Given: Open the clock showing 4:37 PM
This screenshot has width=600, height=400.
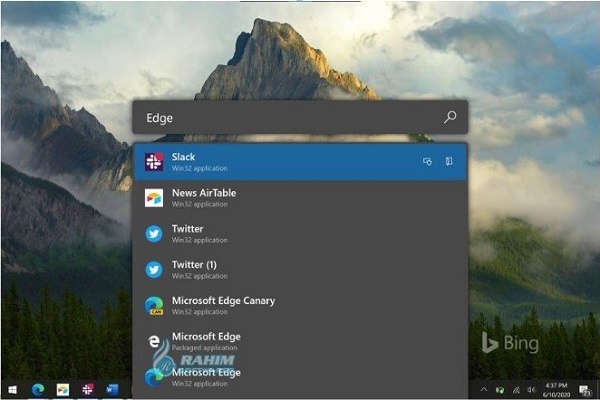Looking at the screenshot, I should (556, 390).
